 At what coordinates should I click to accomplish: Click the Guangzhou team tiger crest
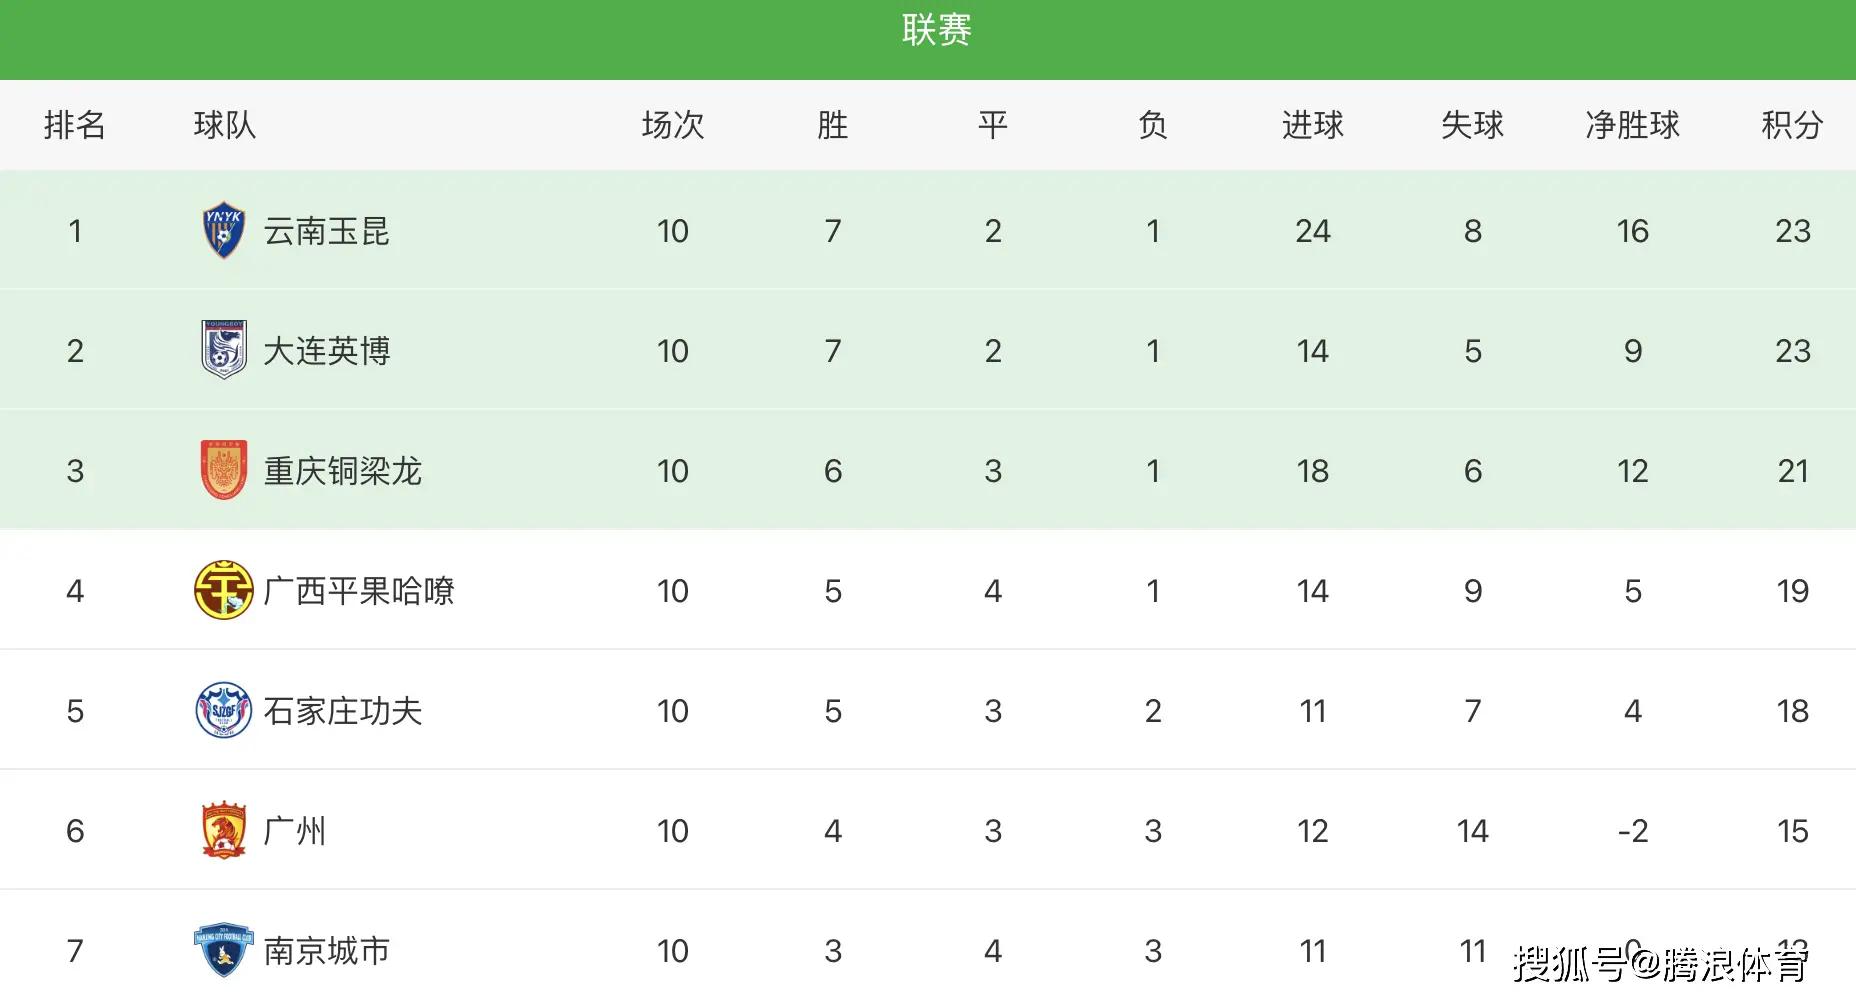(224, 830)
